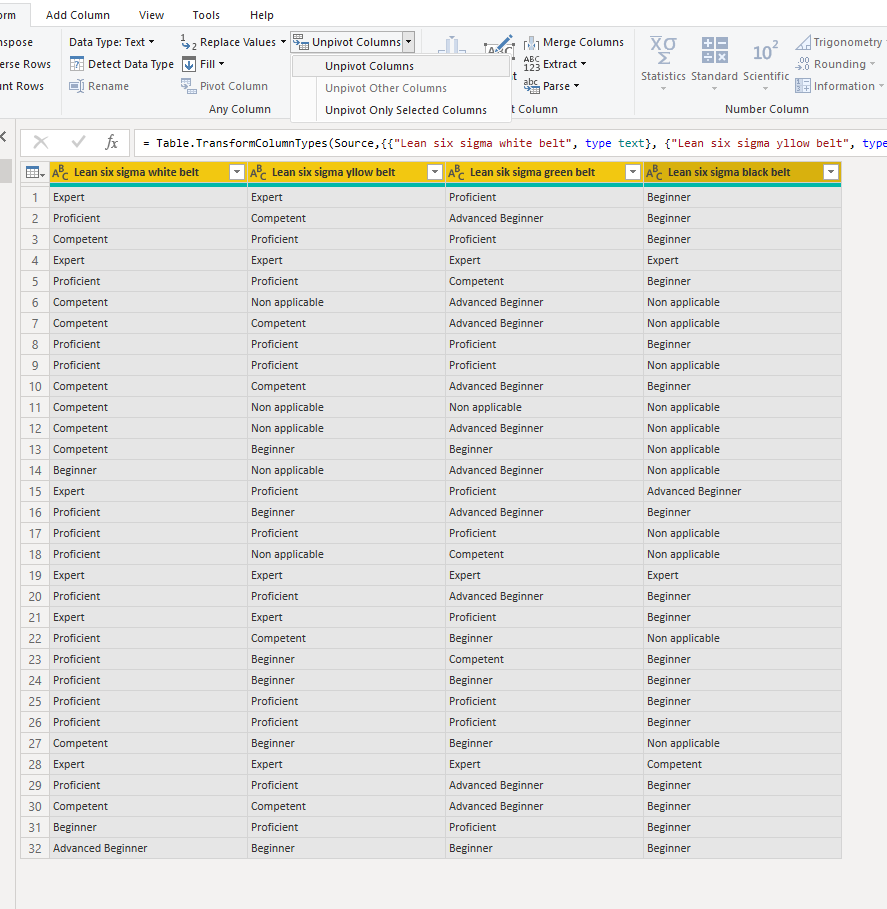Open the Help tab
The width and height of the screenshot is (887, 909).
click(x=261, y=15)
